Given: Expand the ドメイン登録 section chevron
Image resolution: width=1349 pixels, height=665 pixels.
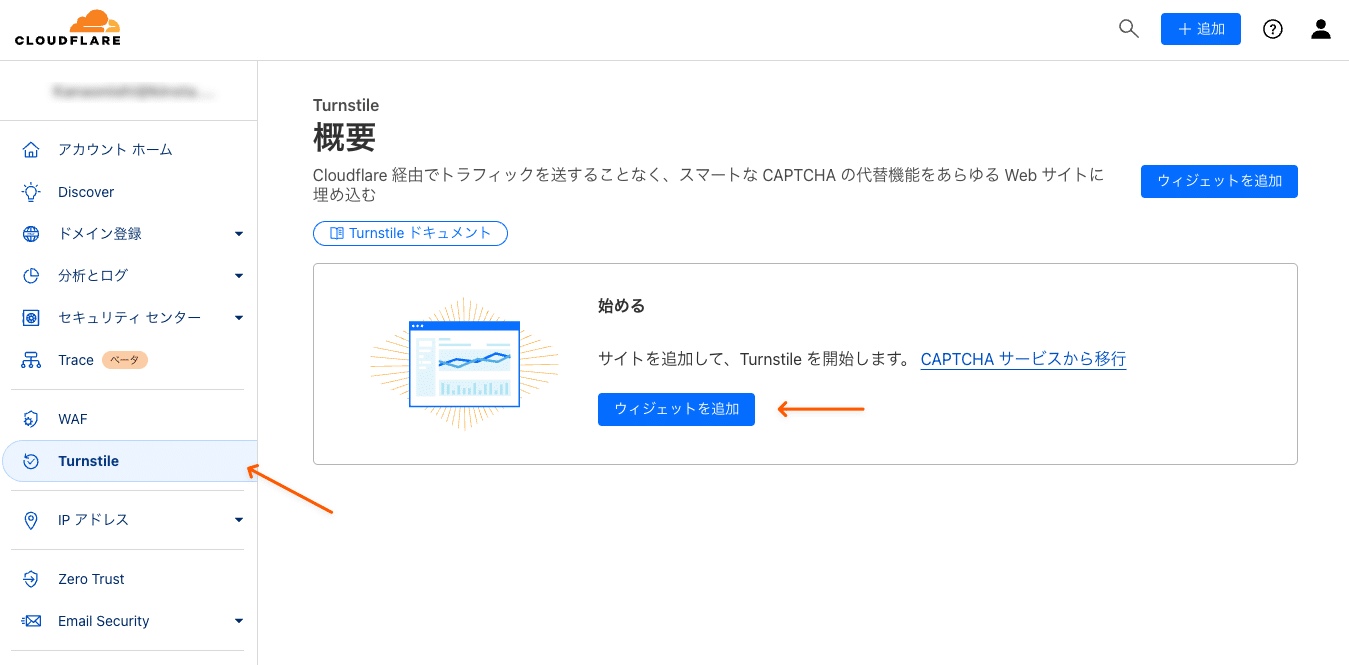Looking at the screenshot, I should 239,233.
